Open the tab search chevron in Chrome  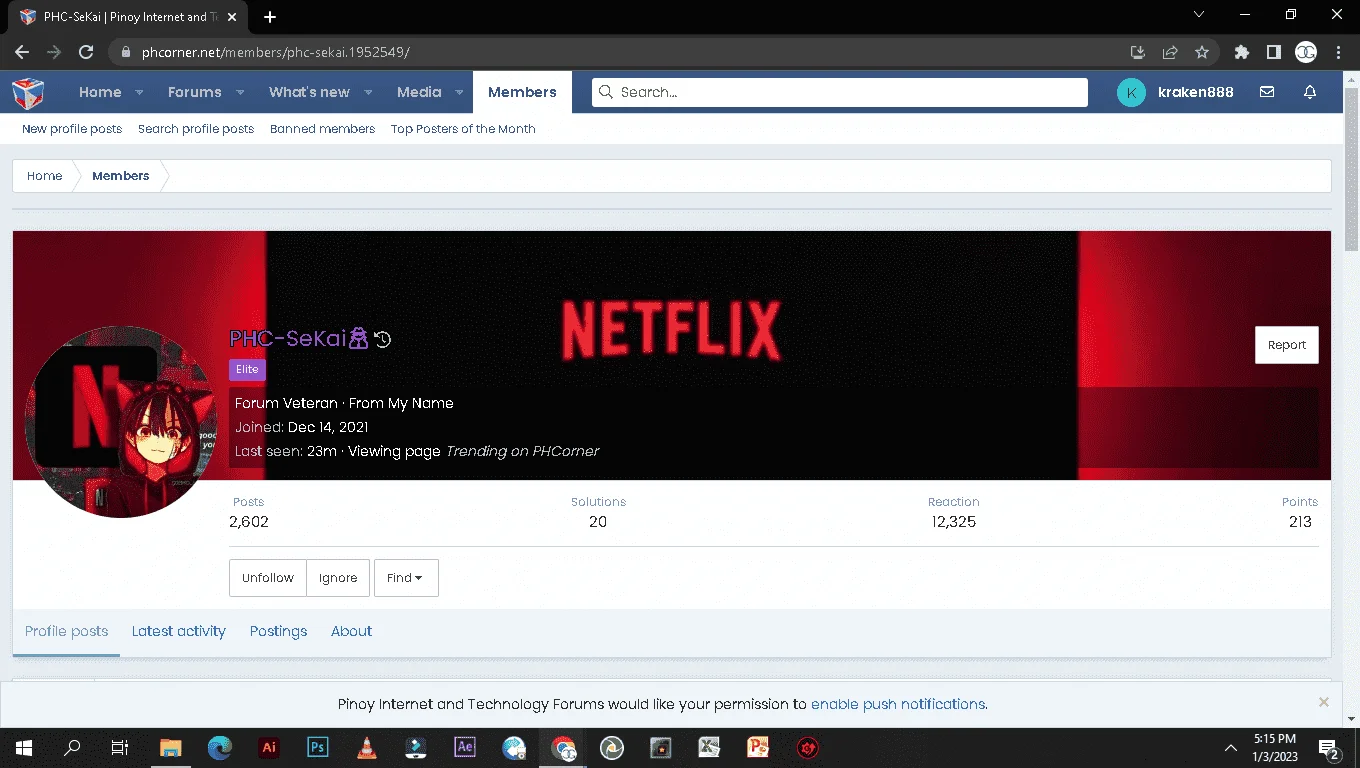pos(1200,15)
